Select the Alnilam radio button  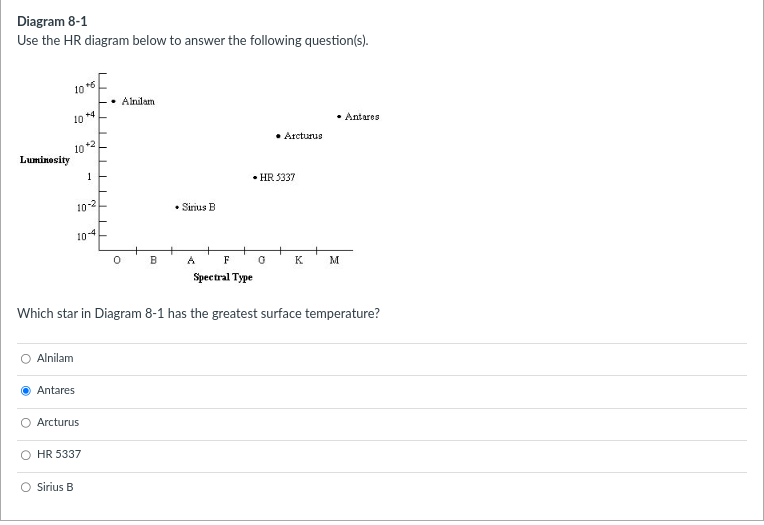coord(24,358)
